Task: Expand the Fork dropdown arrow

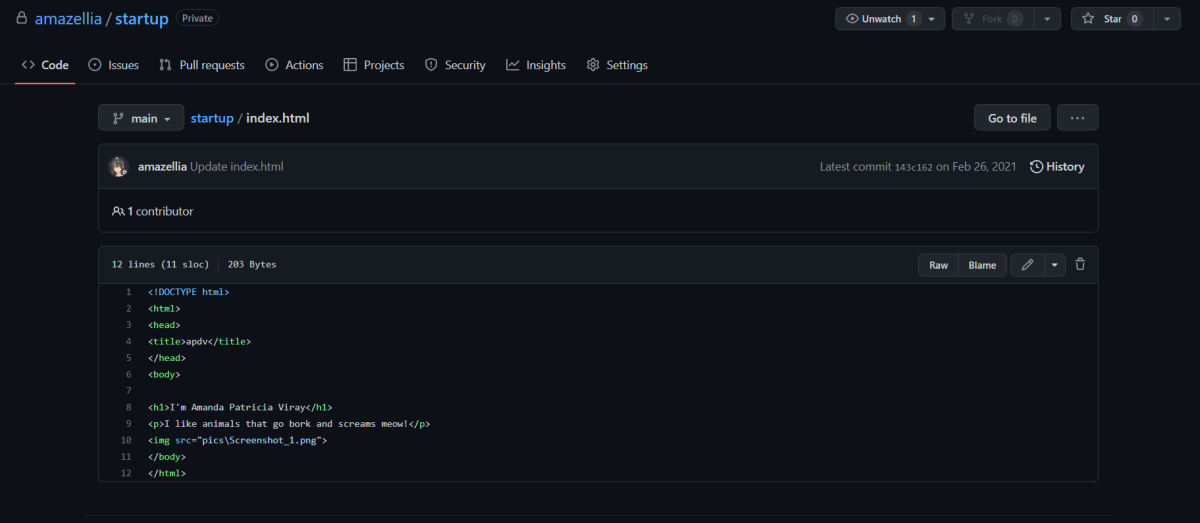Action: click(1047, 19)
